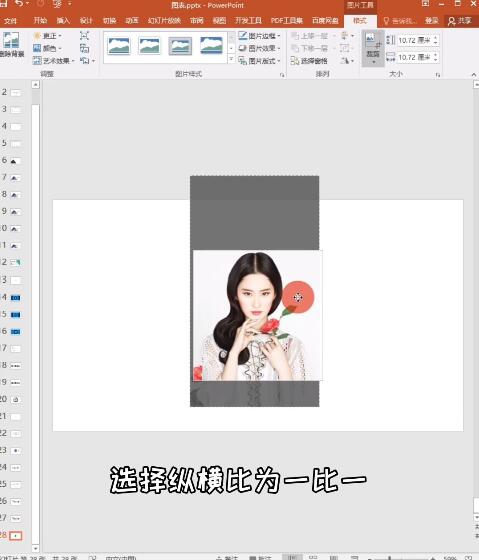
Task: Select slide 6 thumbnail
Action: point(15,161)
